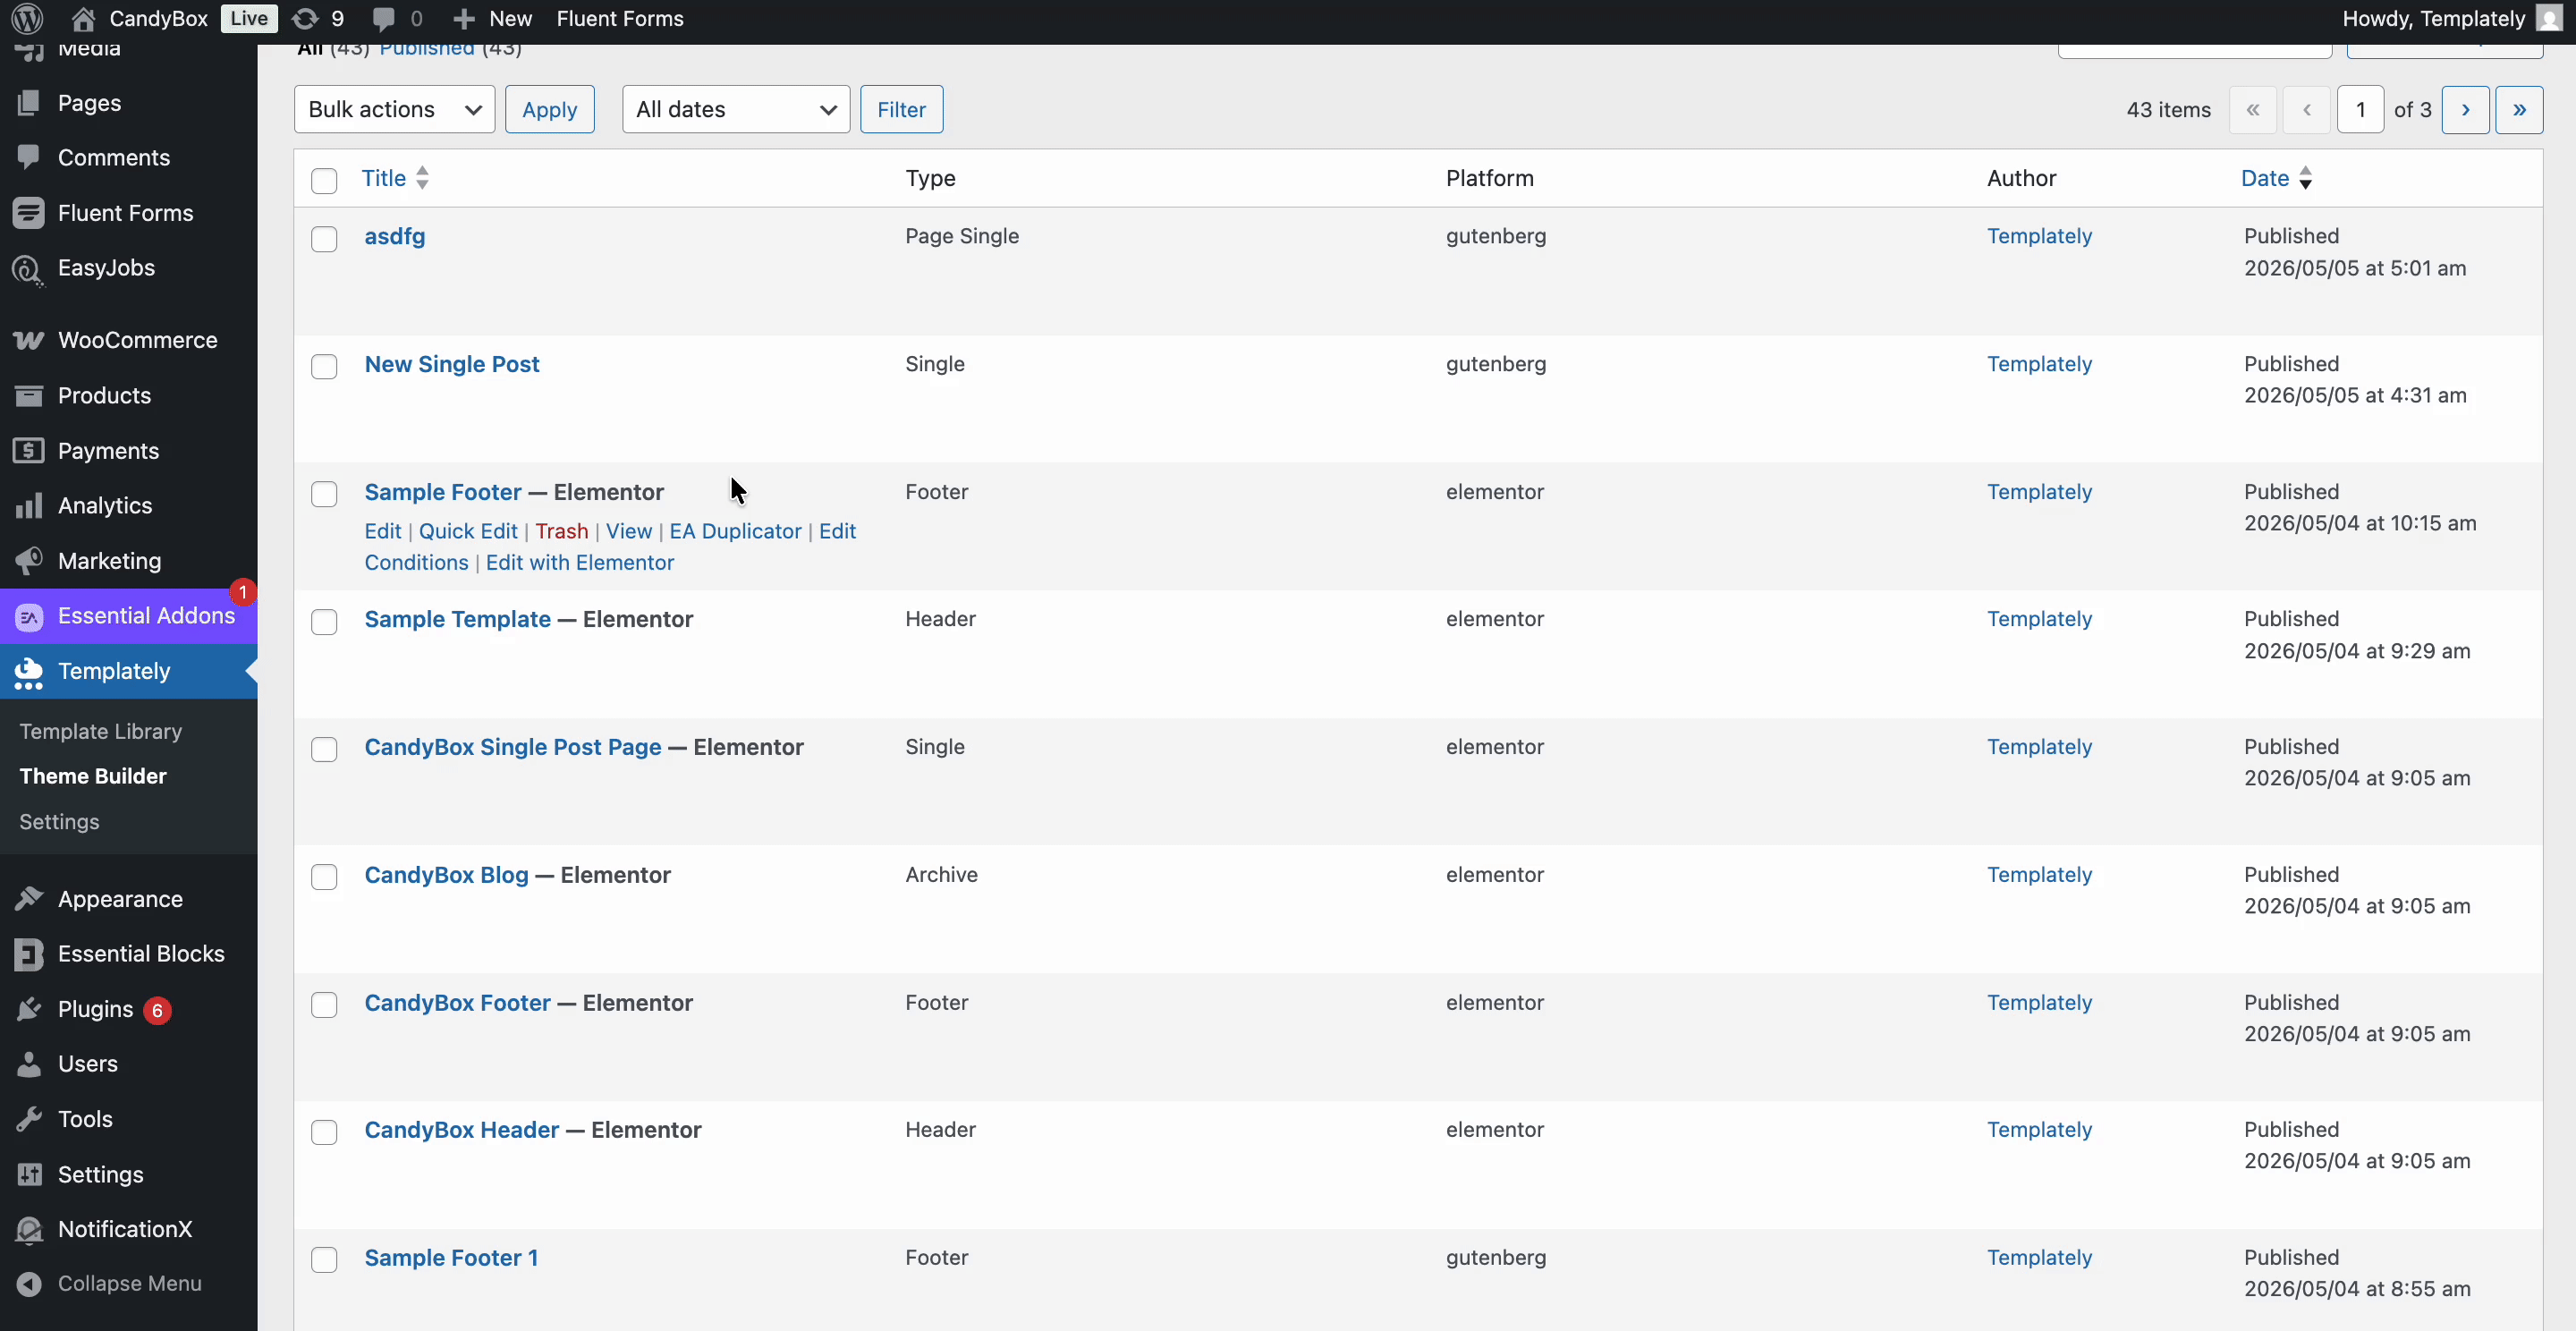
Task: Click the CandyBox home icon
Action: pos(84,18)
